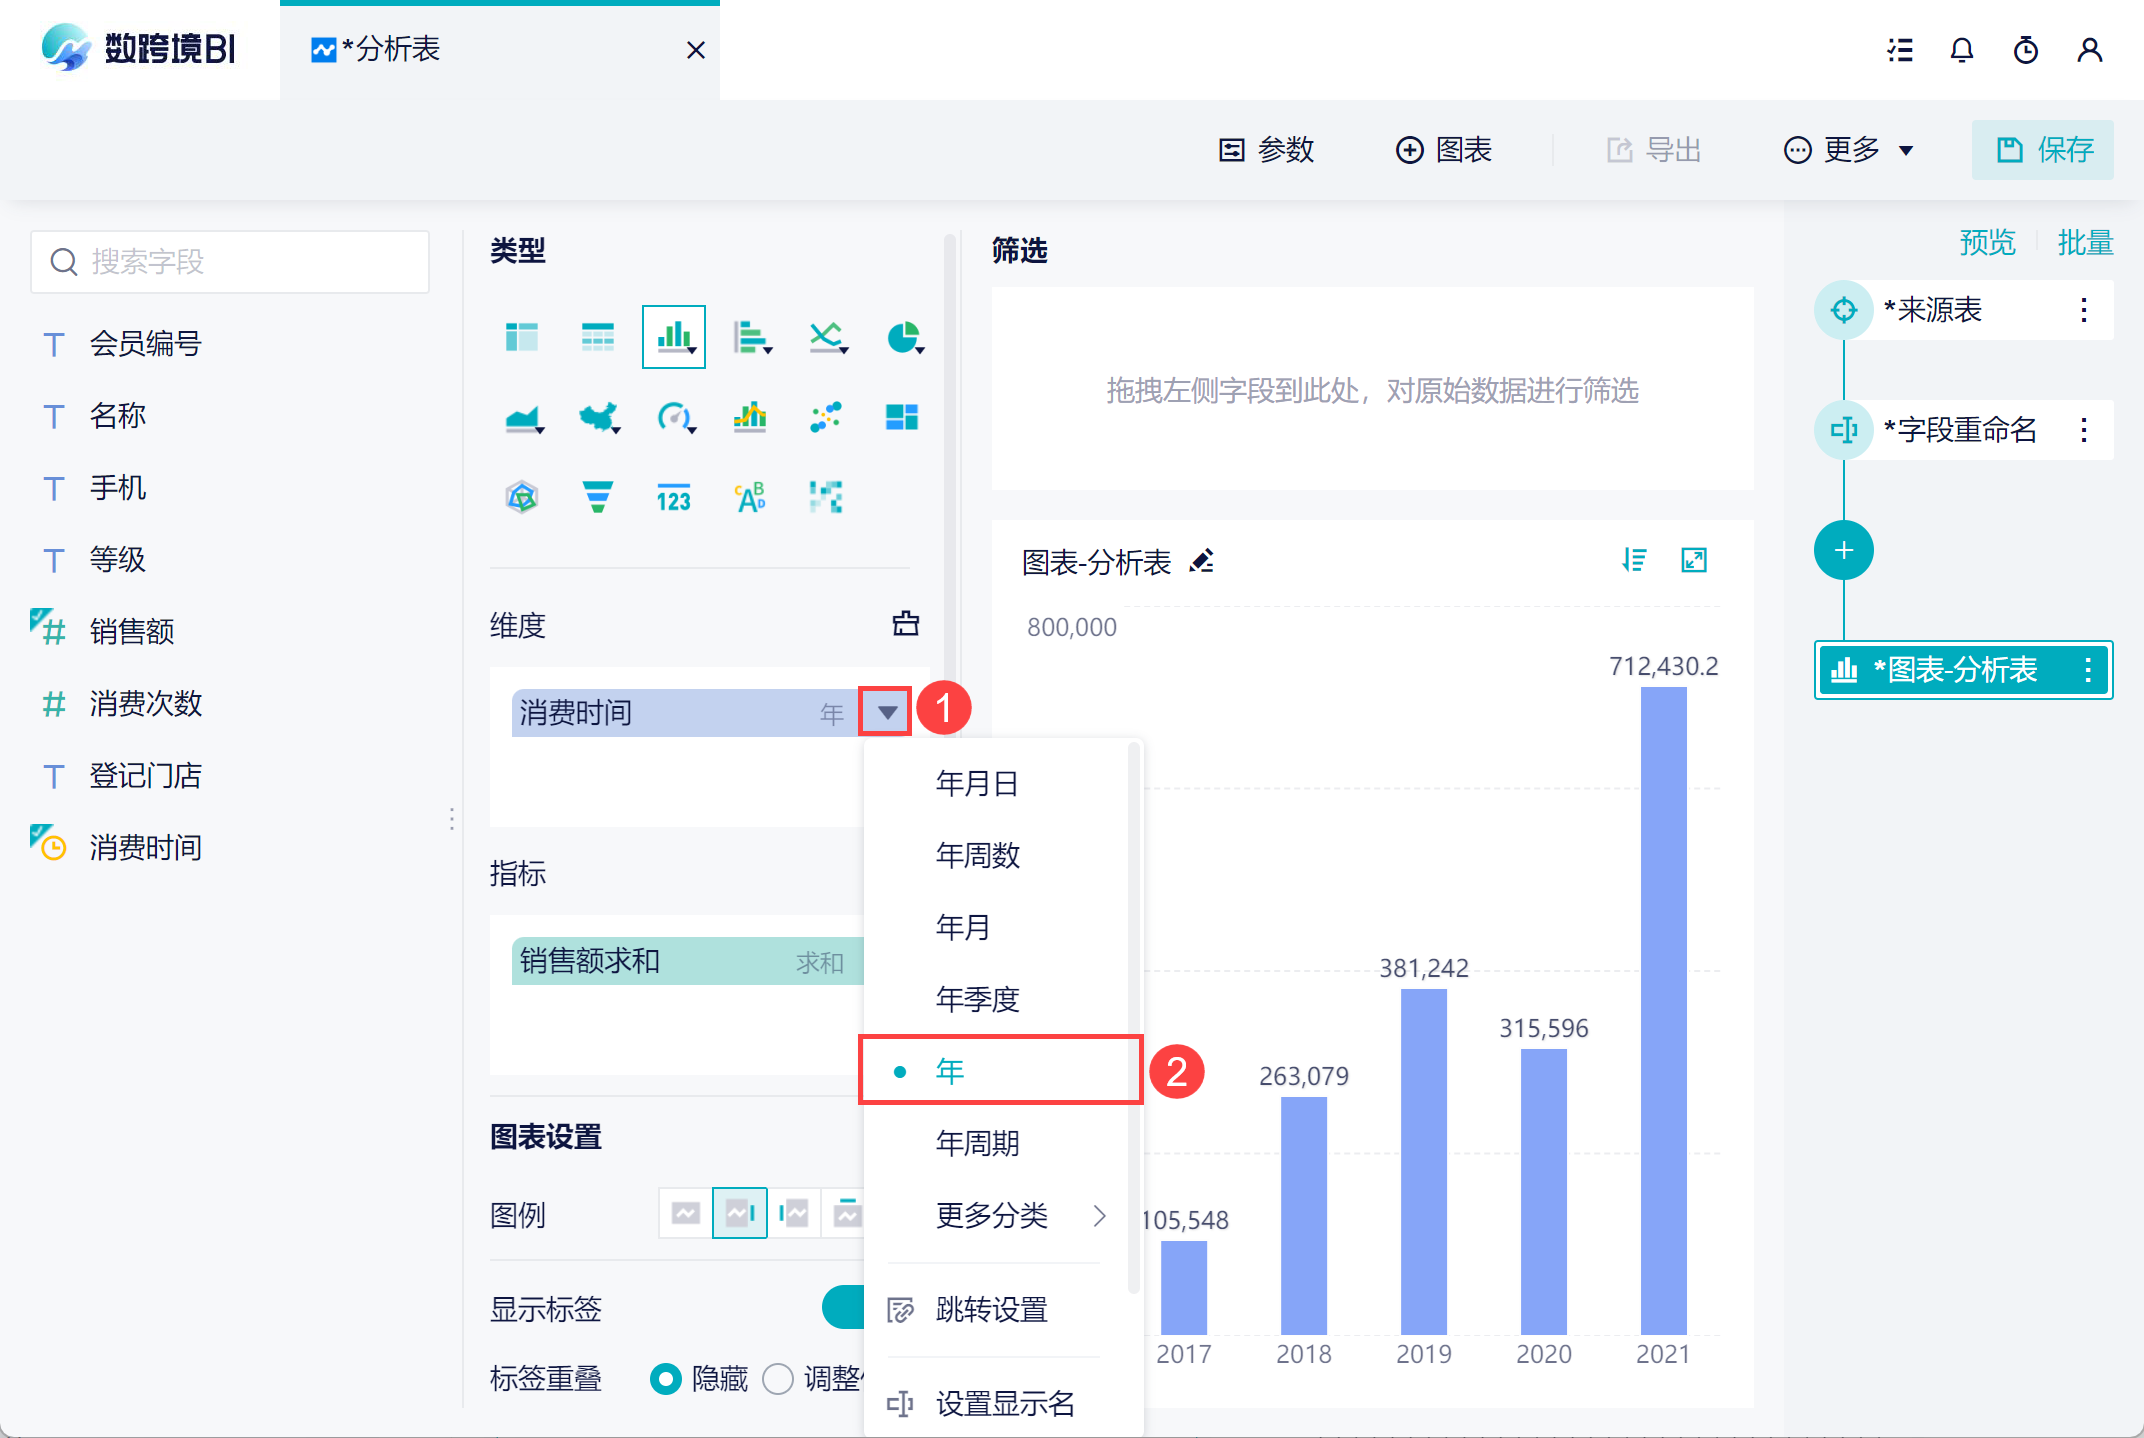
Task: Choose the map chart type icon
Action: coord(598,417)
